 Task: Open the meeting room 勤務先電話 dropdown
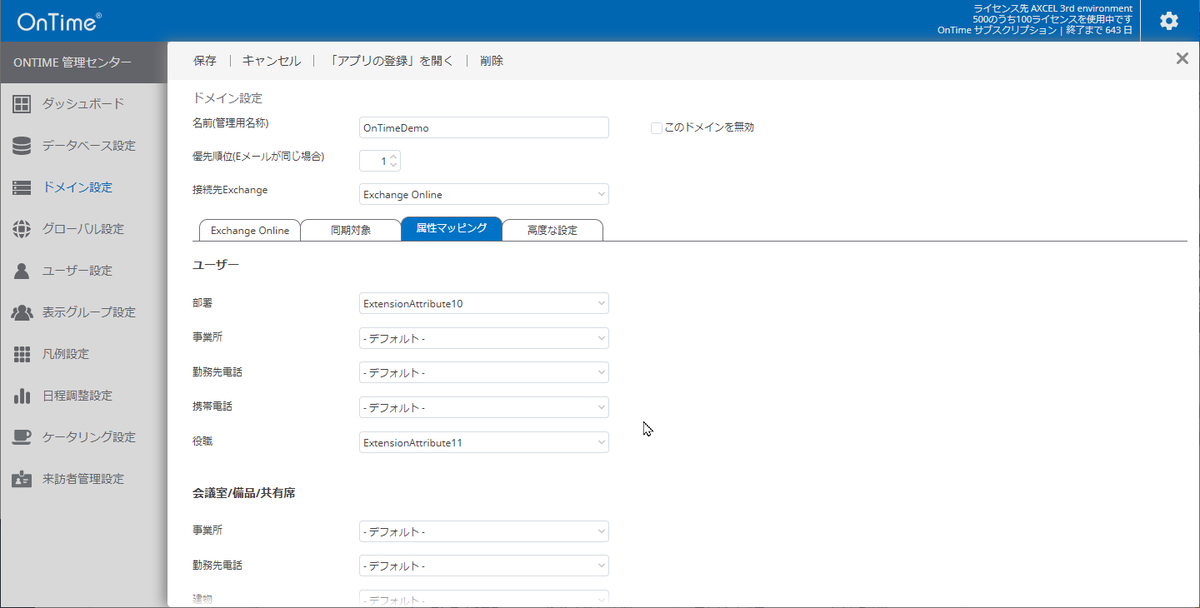484,566
